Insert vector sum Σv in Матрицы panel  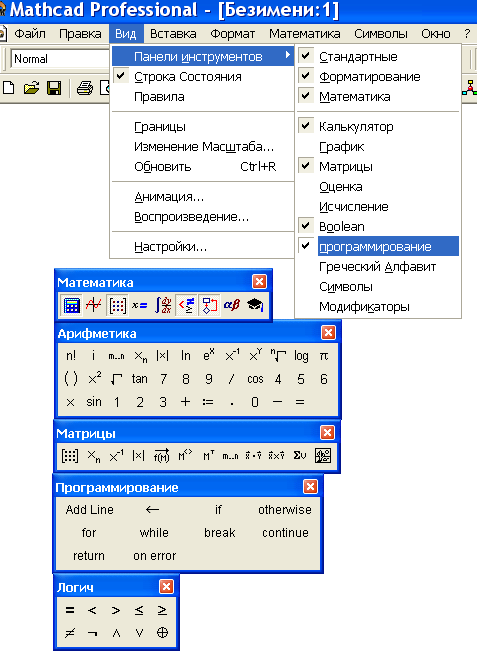point(300,456)
